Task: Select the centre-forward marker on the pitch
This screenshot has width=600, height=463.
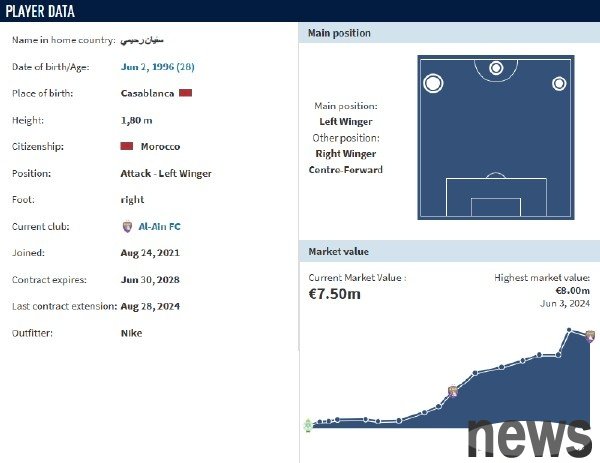Action: (x=496, y=69)
